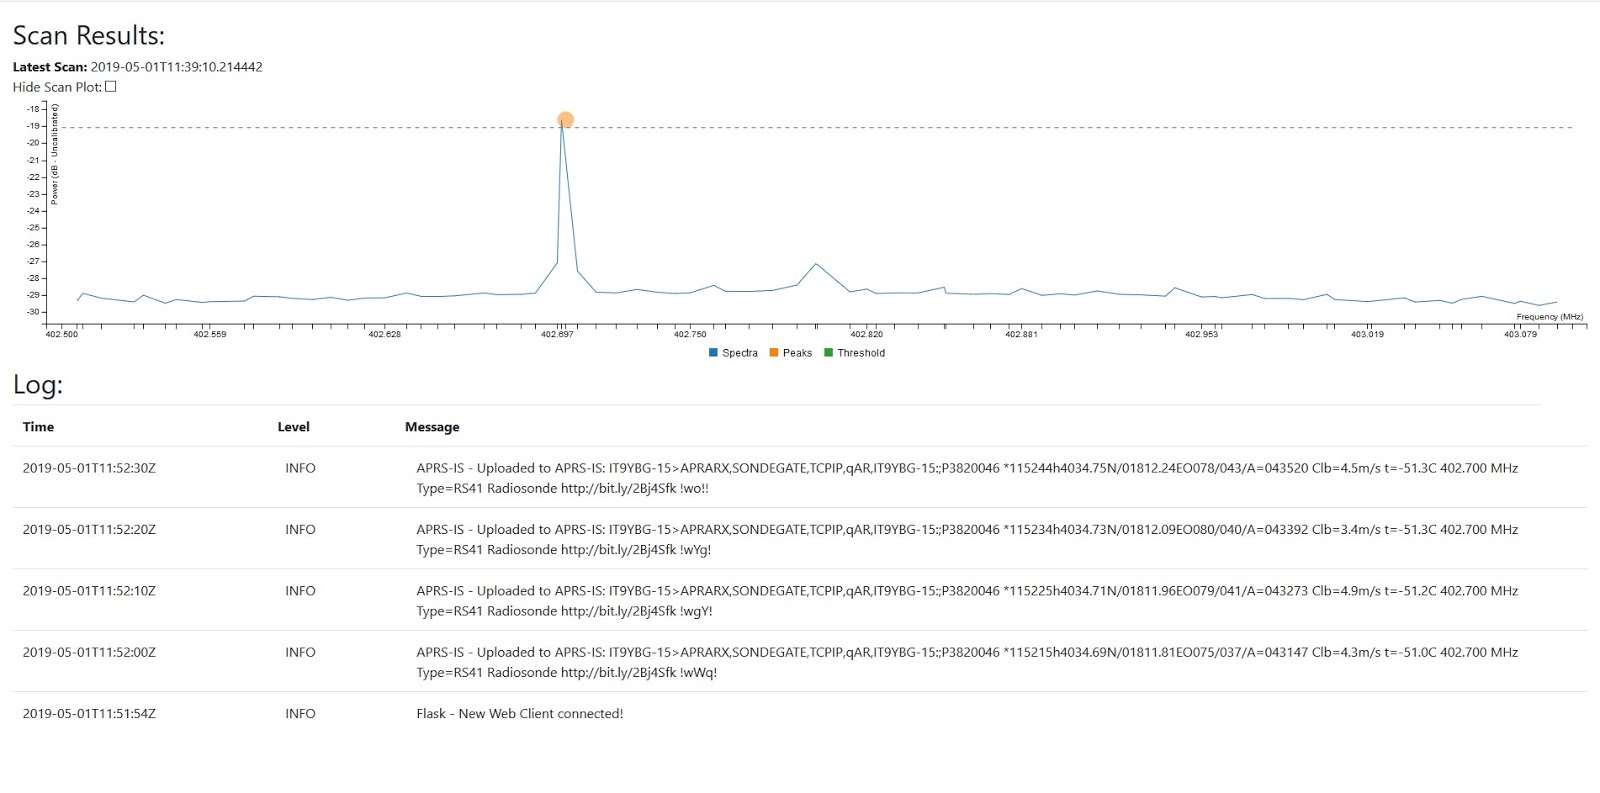1600x793 pixels.
Task: Toggle Peaks series in the chart legend
Action: click(791, 353)
